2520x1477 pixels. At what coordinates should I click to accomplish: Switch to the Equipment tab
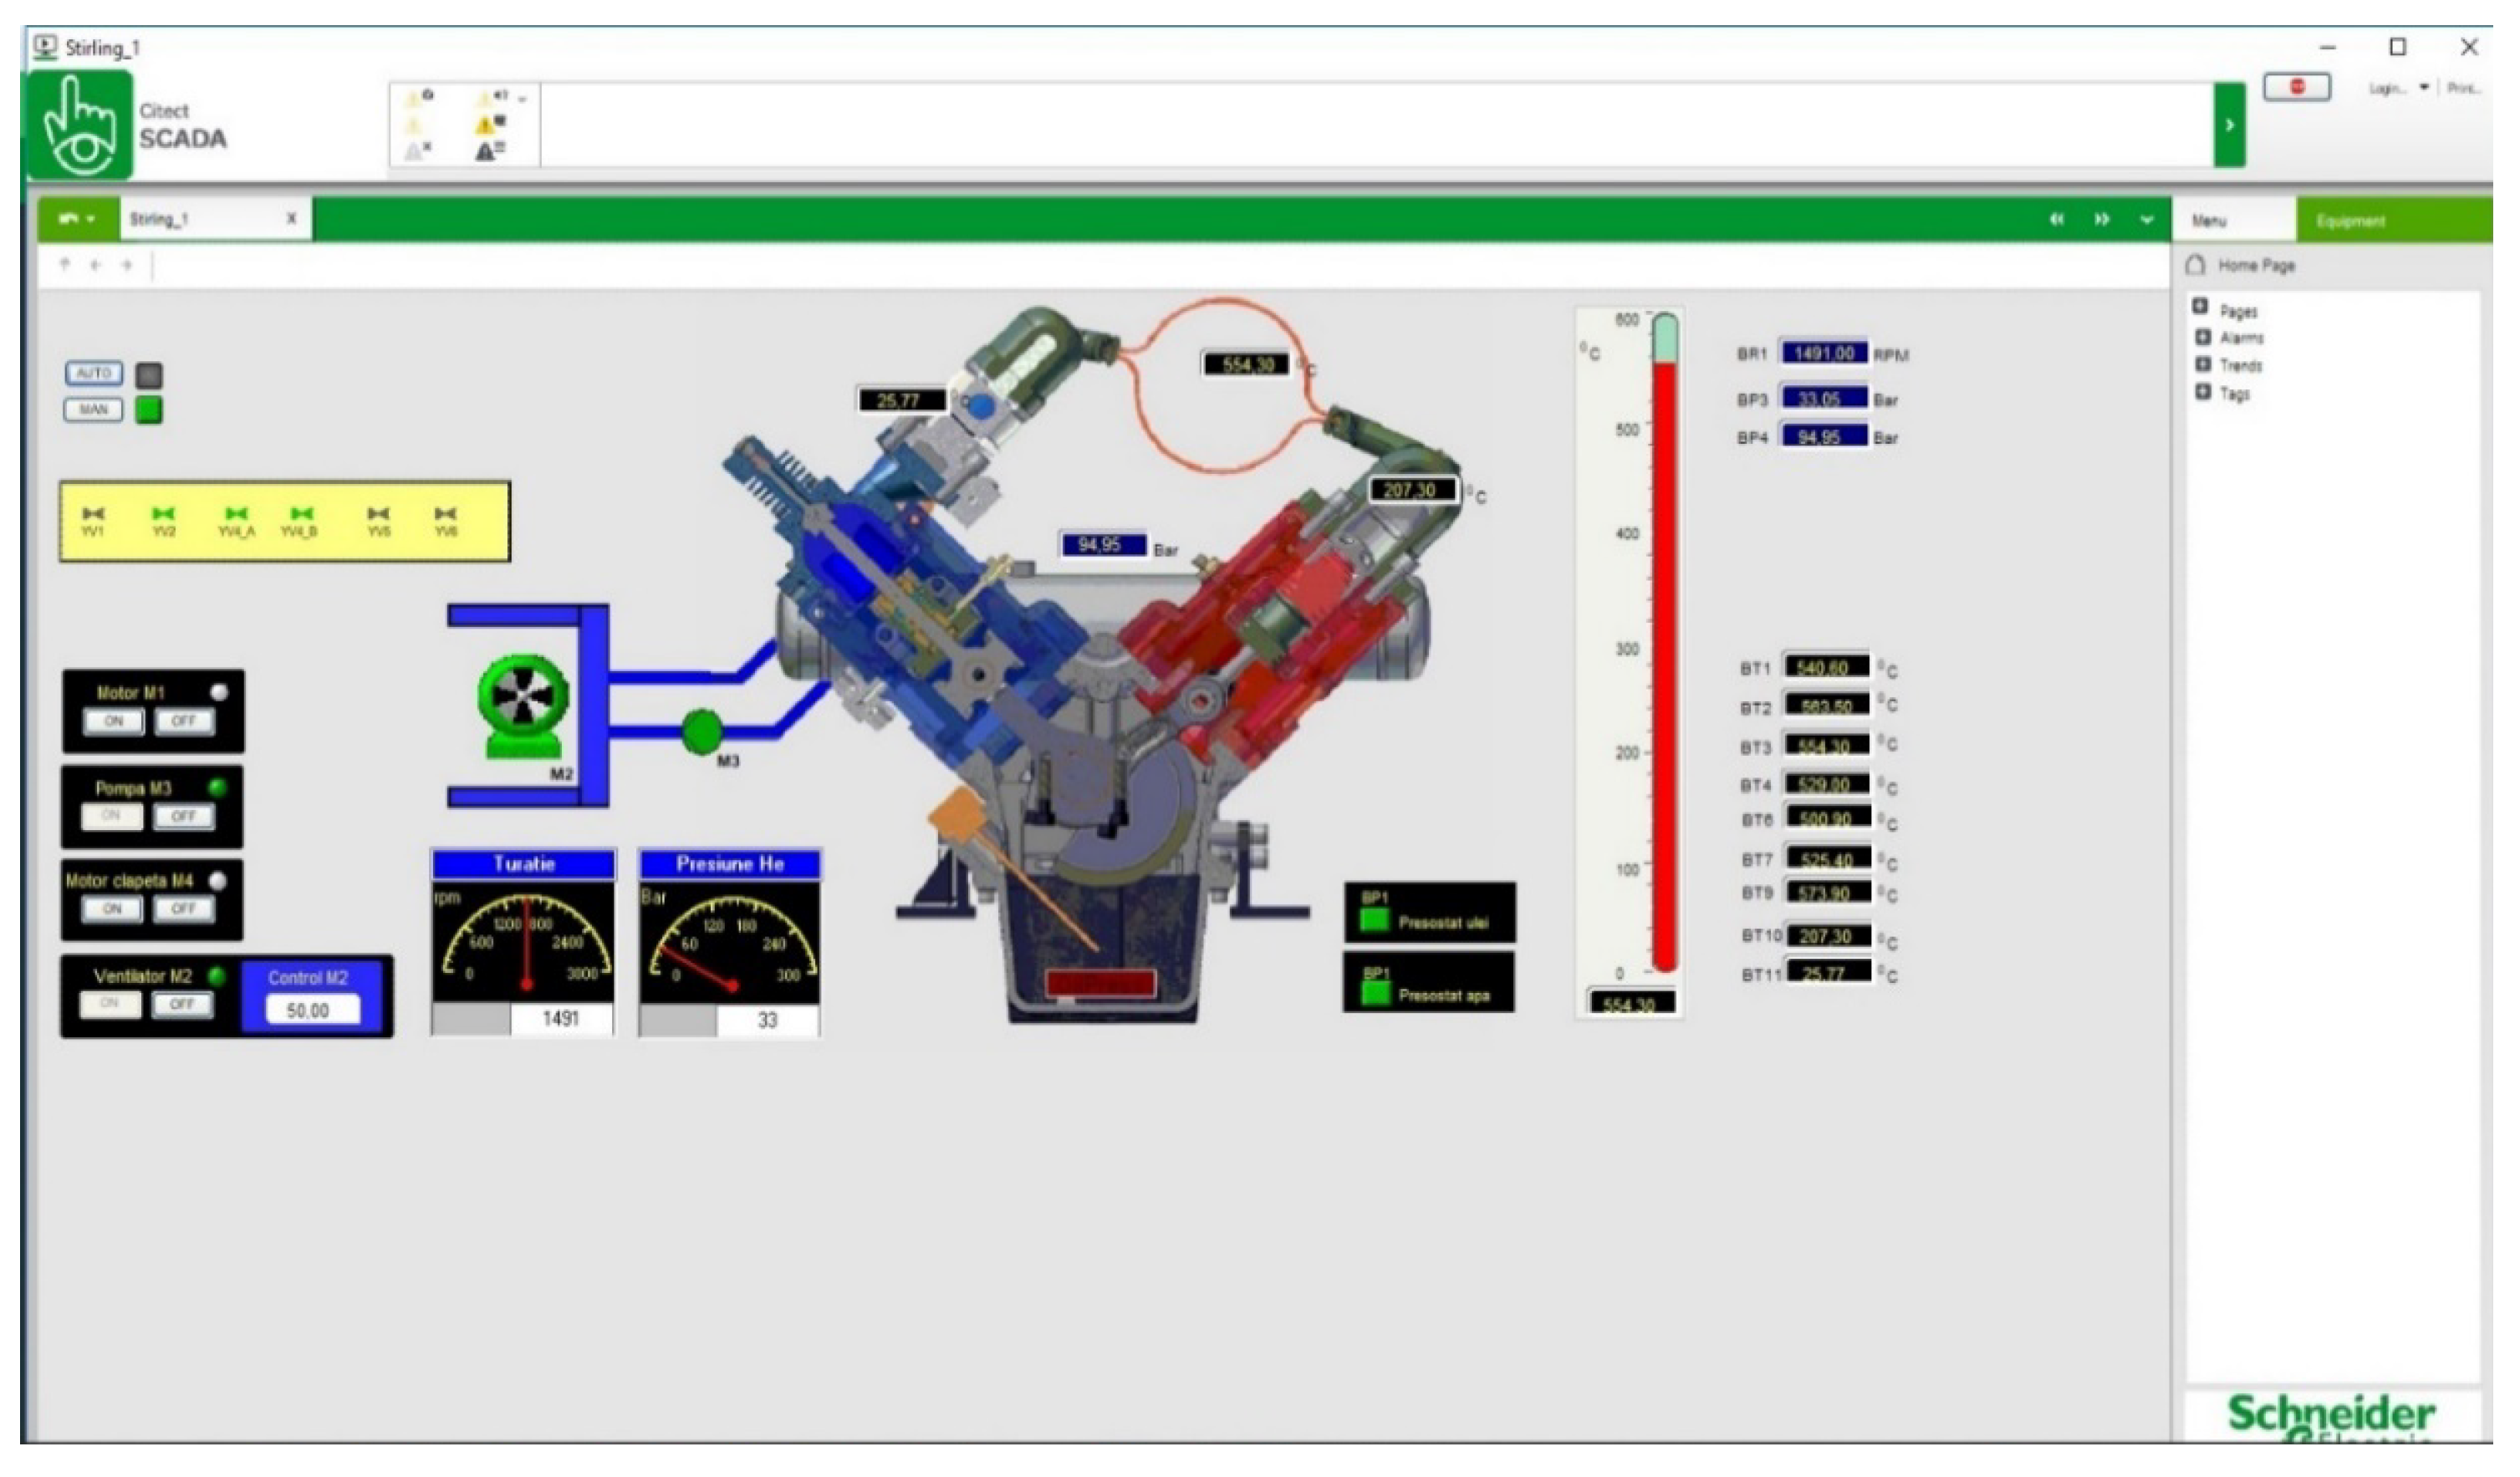[2350, 221]
